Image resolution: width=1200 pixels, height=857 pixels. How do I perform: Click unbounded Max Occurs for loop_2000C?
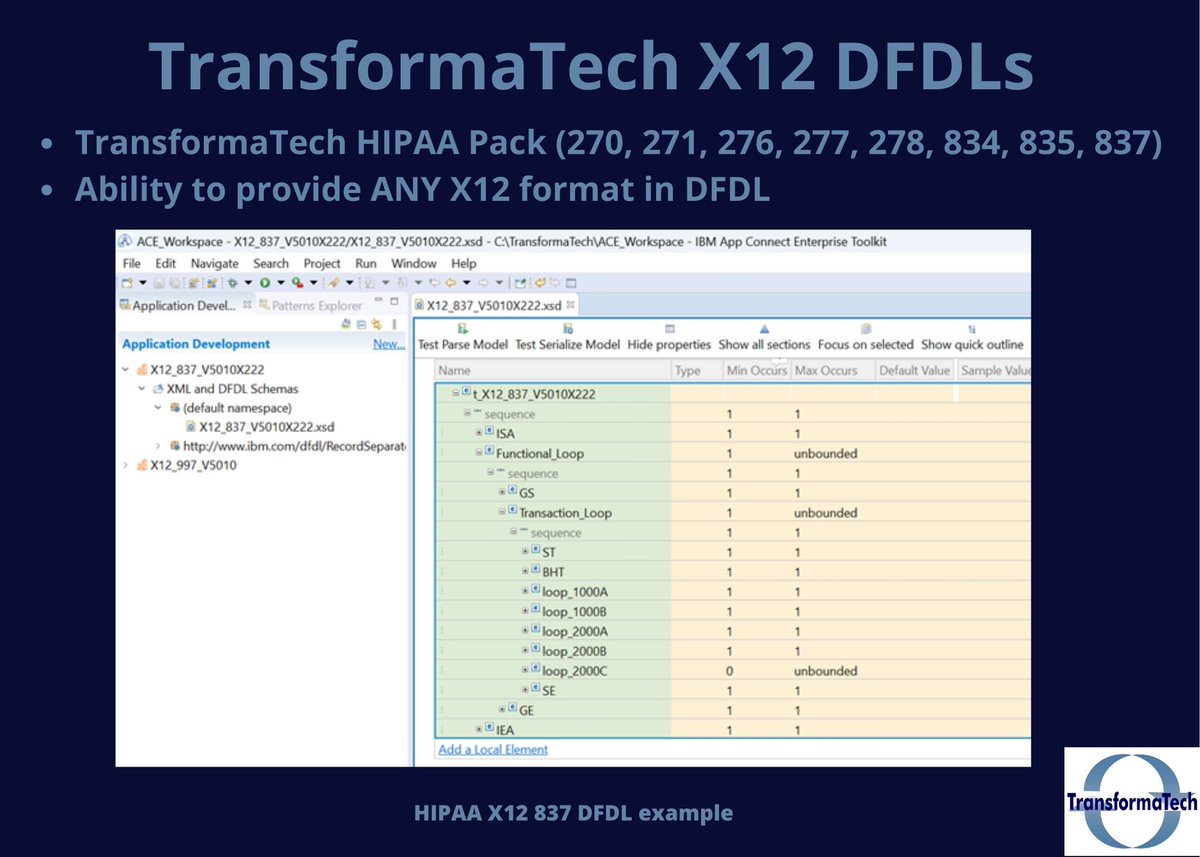pyautogui.click(x=825, y=671)
